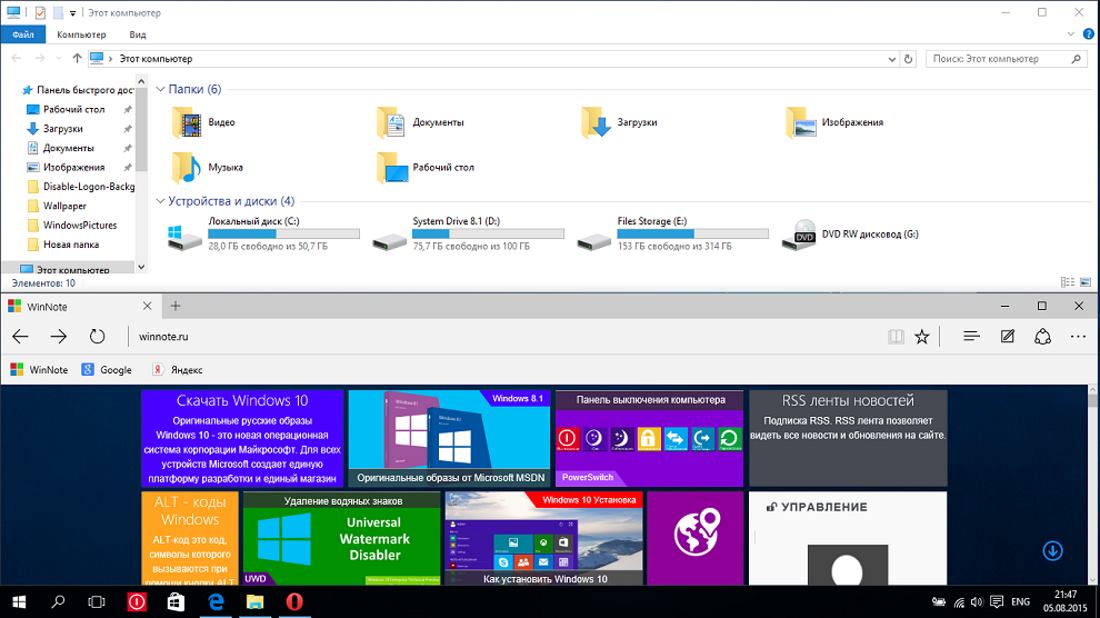The height and width of the screenshot is (618, 1100).
Task: Click the Скачать Windows 10 tile
Action: coord(242,438)
